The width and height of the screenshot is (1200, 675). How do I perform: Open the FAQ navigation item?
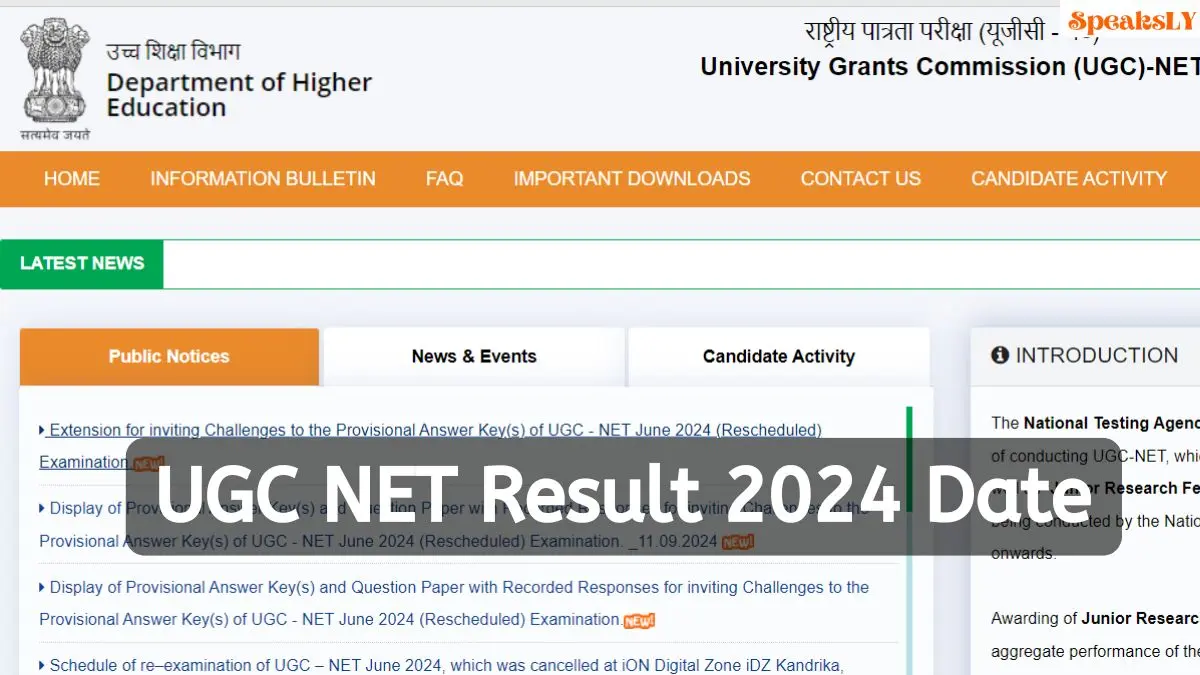click(444, 179)
